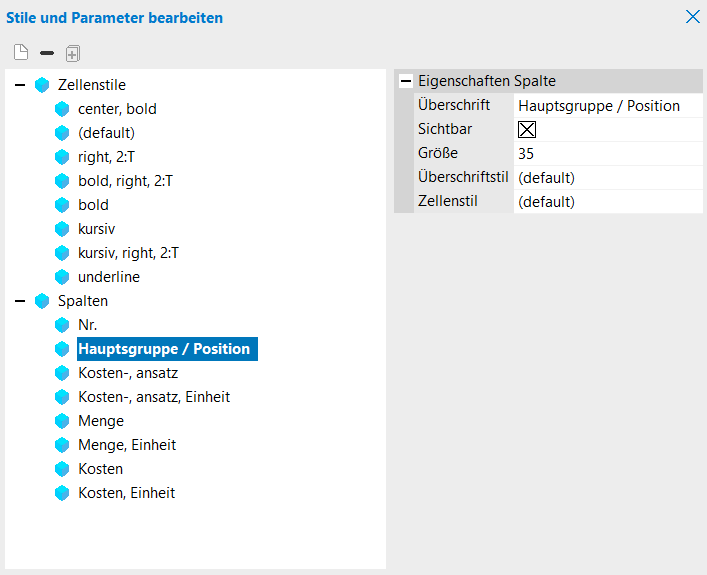Click the hexagon icon next to Nr.
This screenshot has width=707, height=575.
pyautogui.click(x=62, y=325)
